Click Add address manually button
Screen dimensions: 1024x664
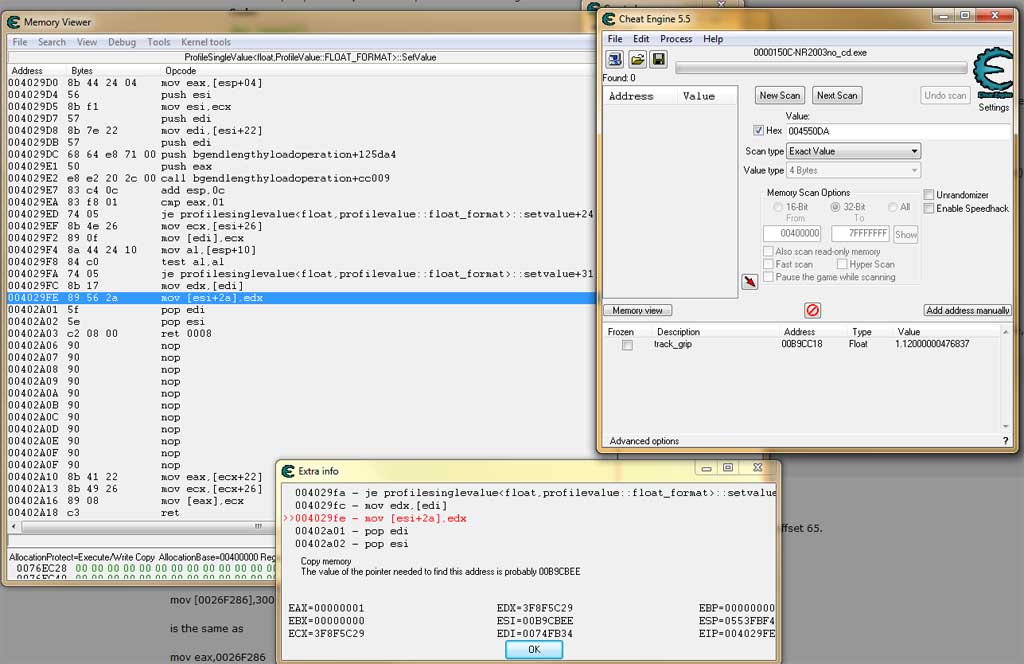point(967,310)
